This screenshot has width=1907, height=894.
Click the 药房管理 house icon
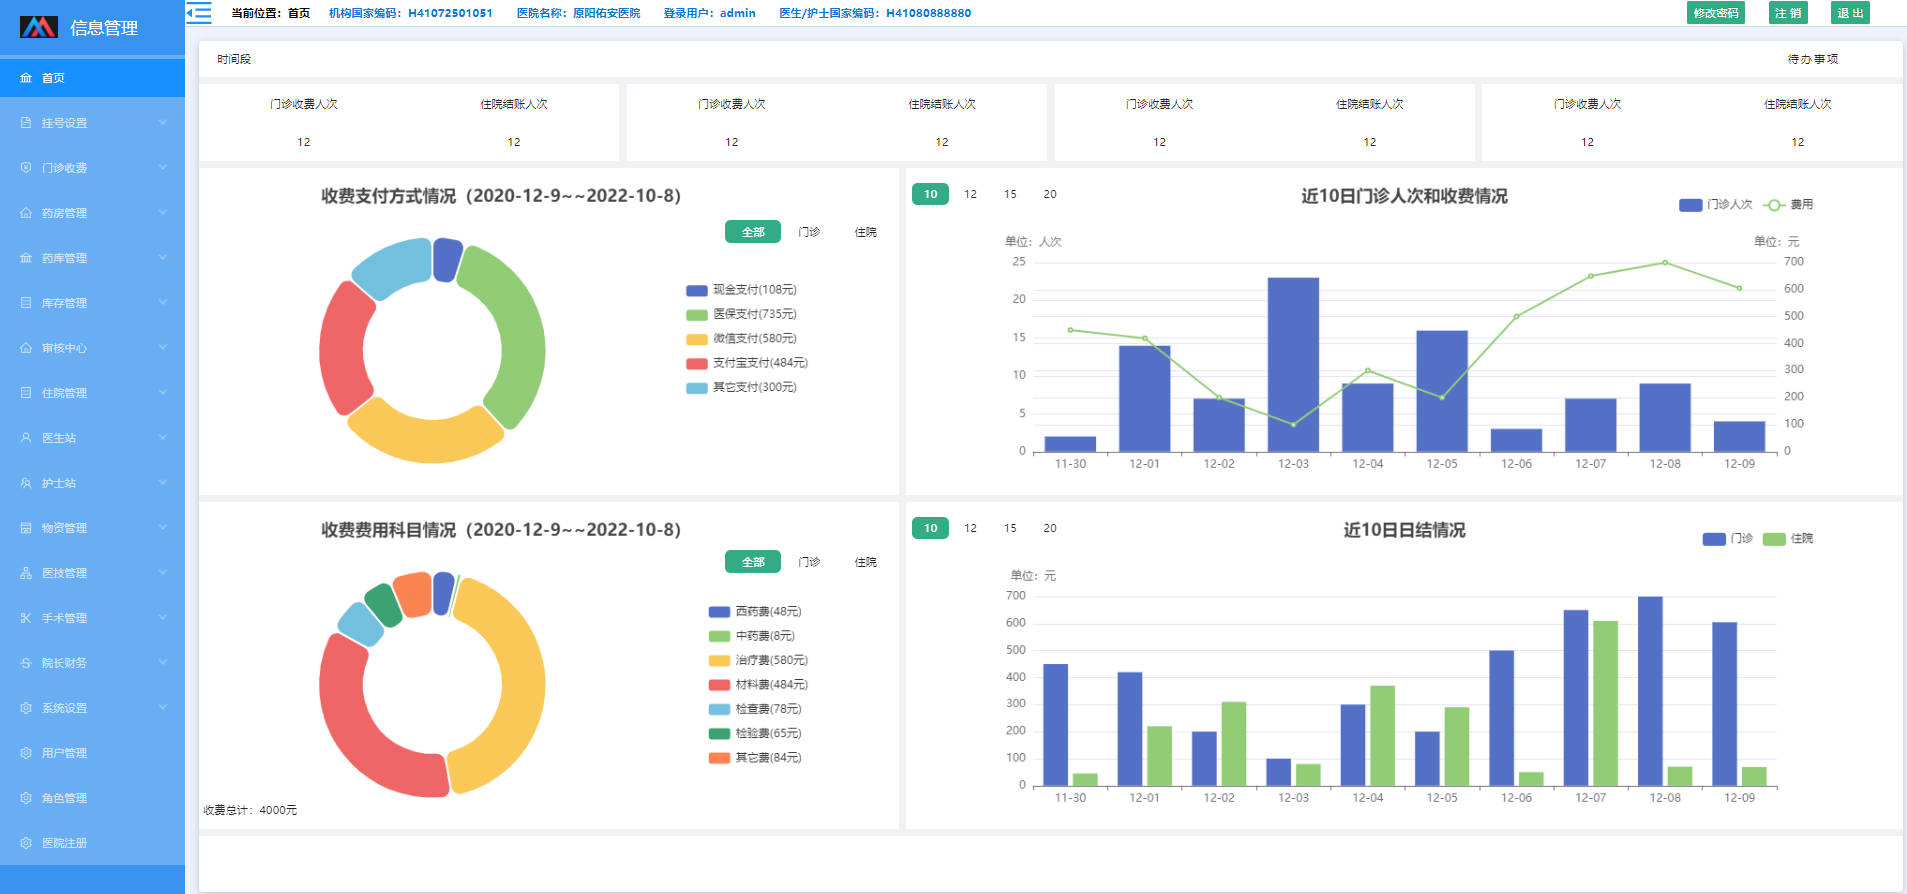[26, 213]
